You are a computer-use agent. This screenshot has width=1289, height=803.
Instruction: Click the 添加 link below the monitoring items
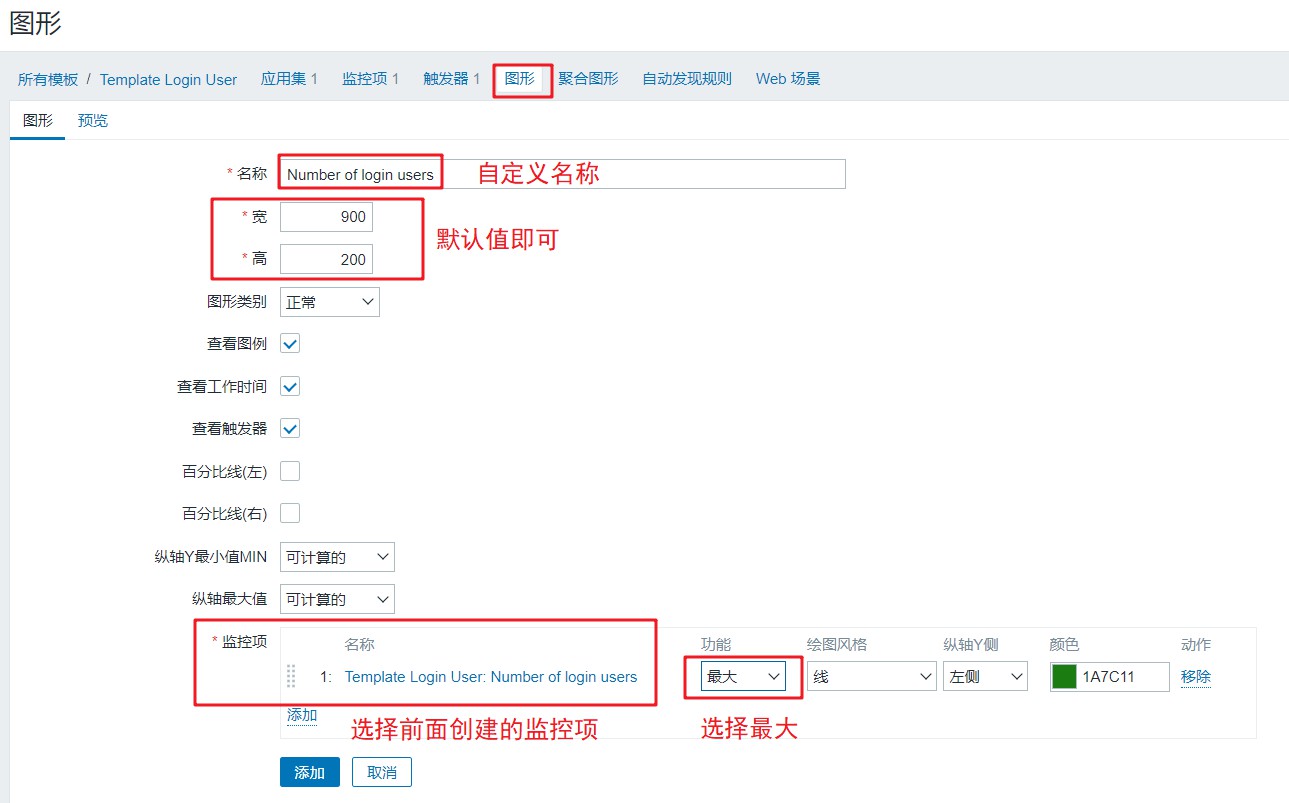(x=302, y=715)
